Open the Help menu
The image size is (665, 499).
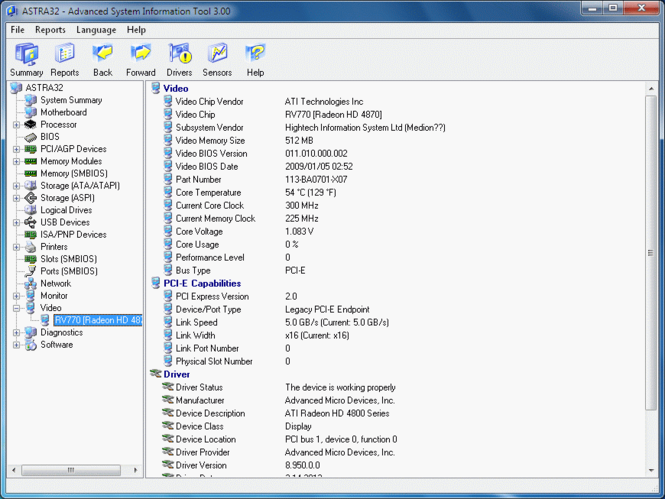click(136, 30)
